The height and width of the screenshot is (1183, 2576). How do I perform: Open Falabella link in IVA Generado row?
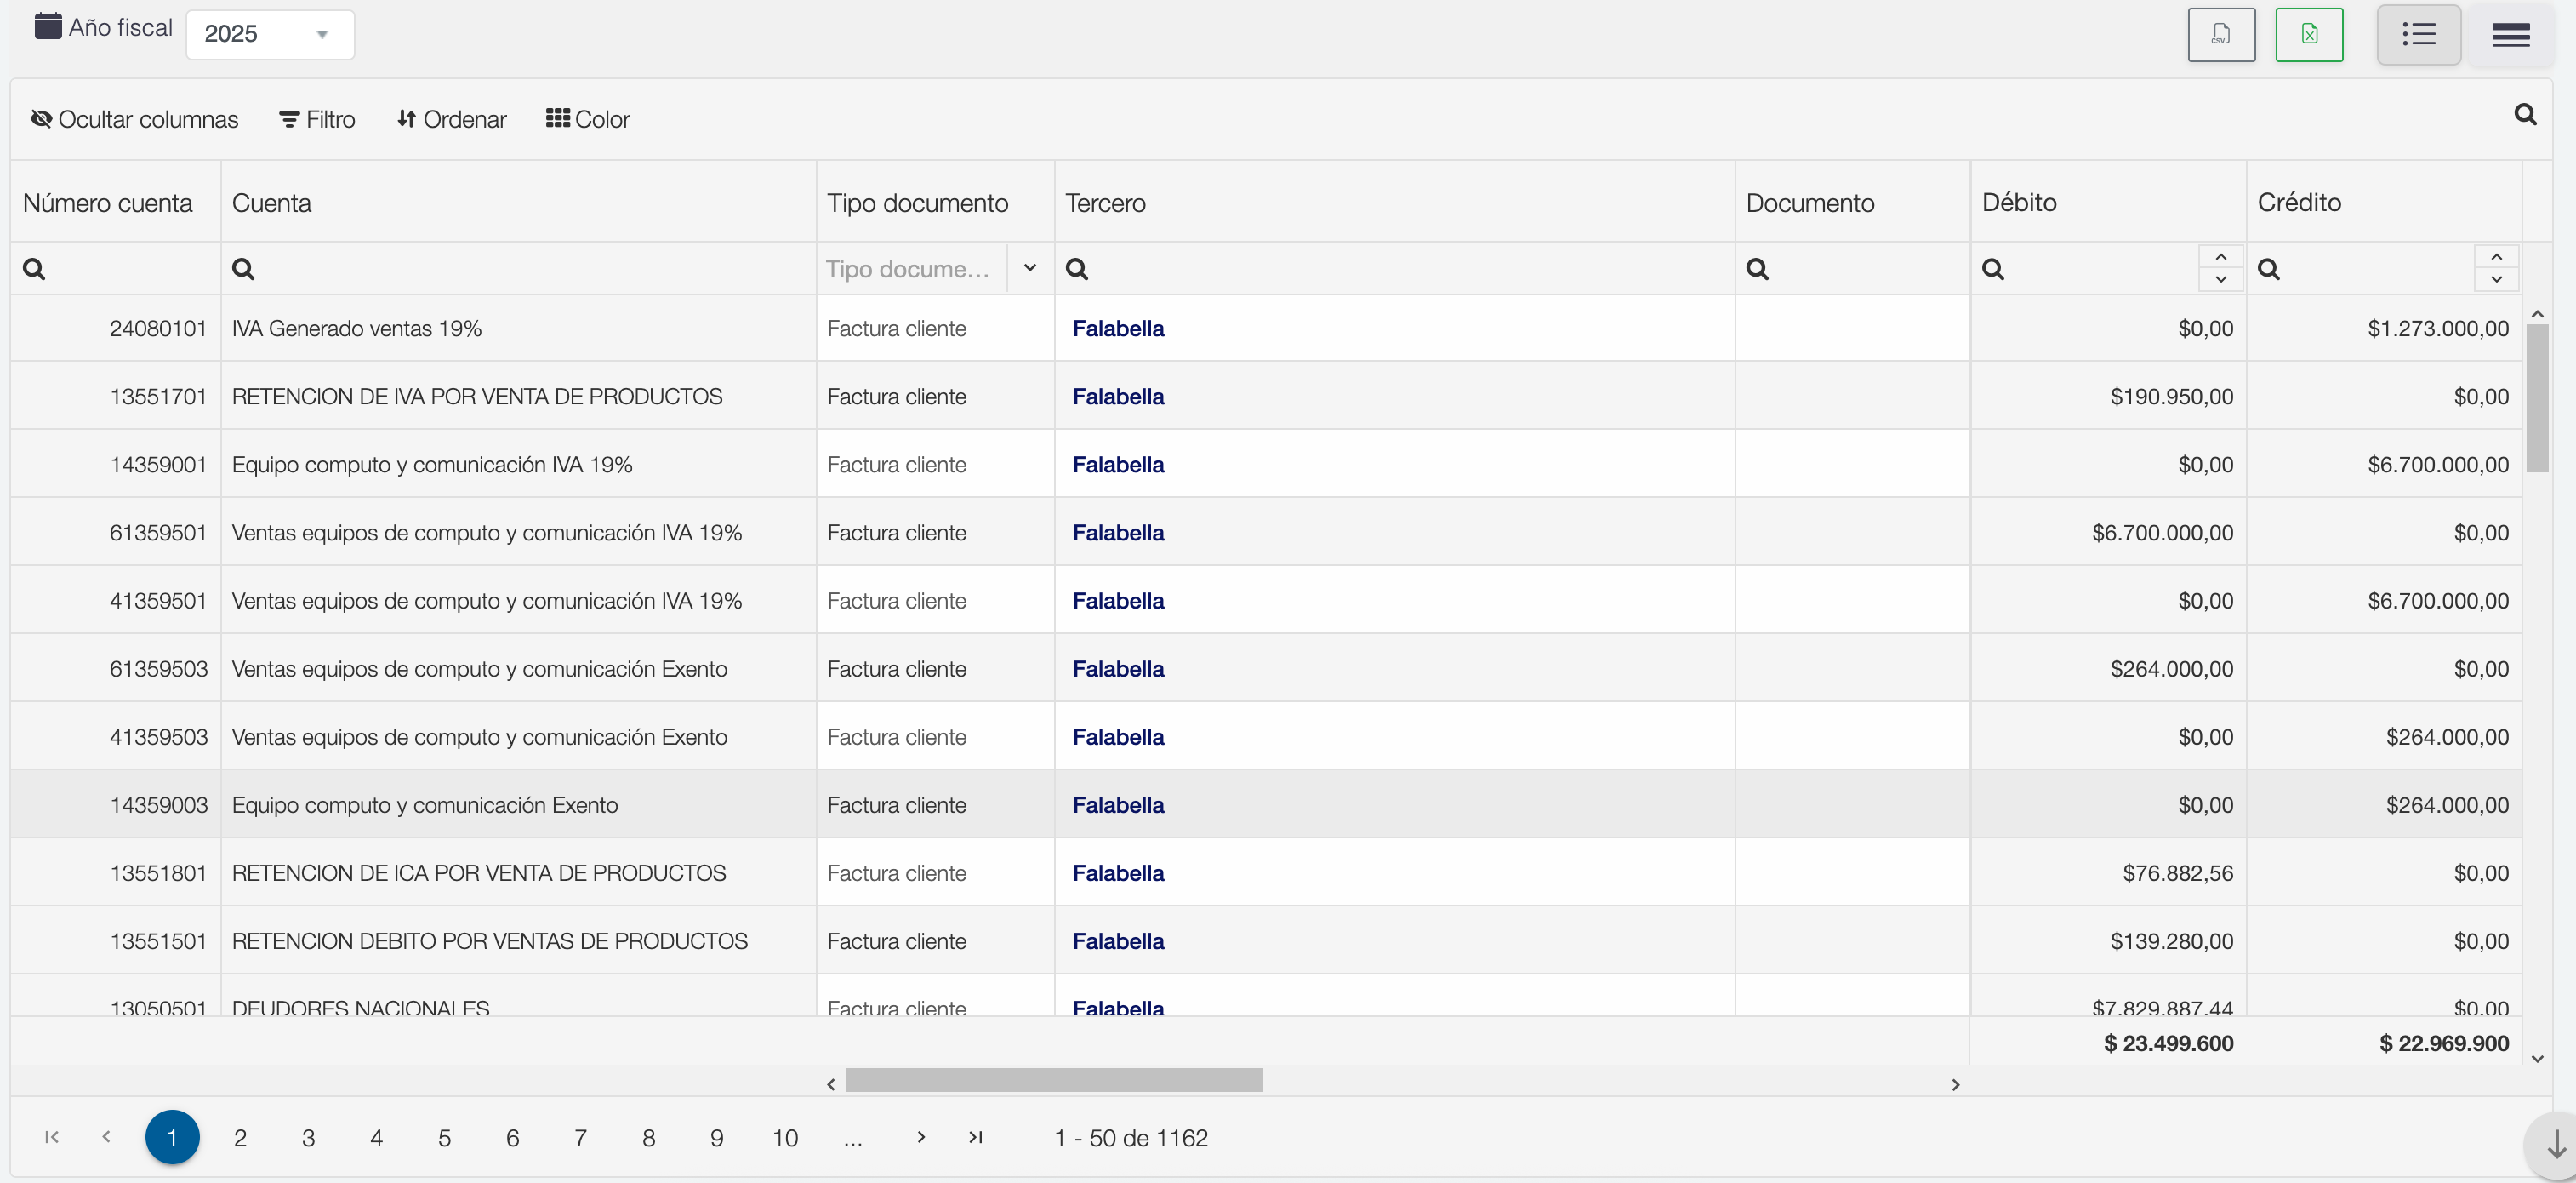click(1118, 328)
